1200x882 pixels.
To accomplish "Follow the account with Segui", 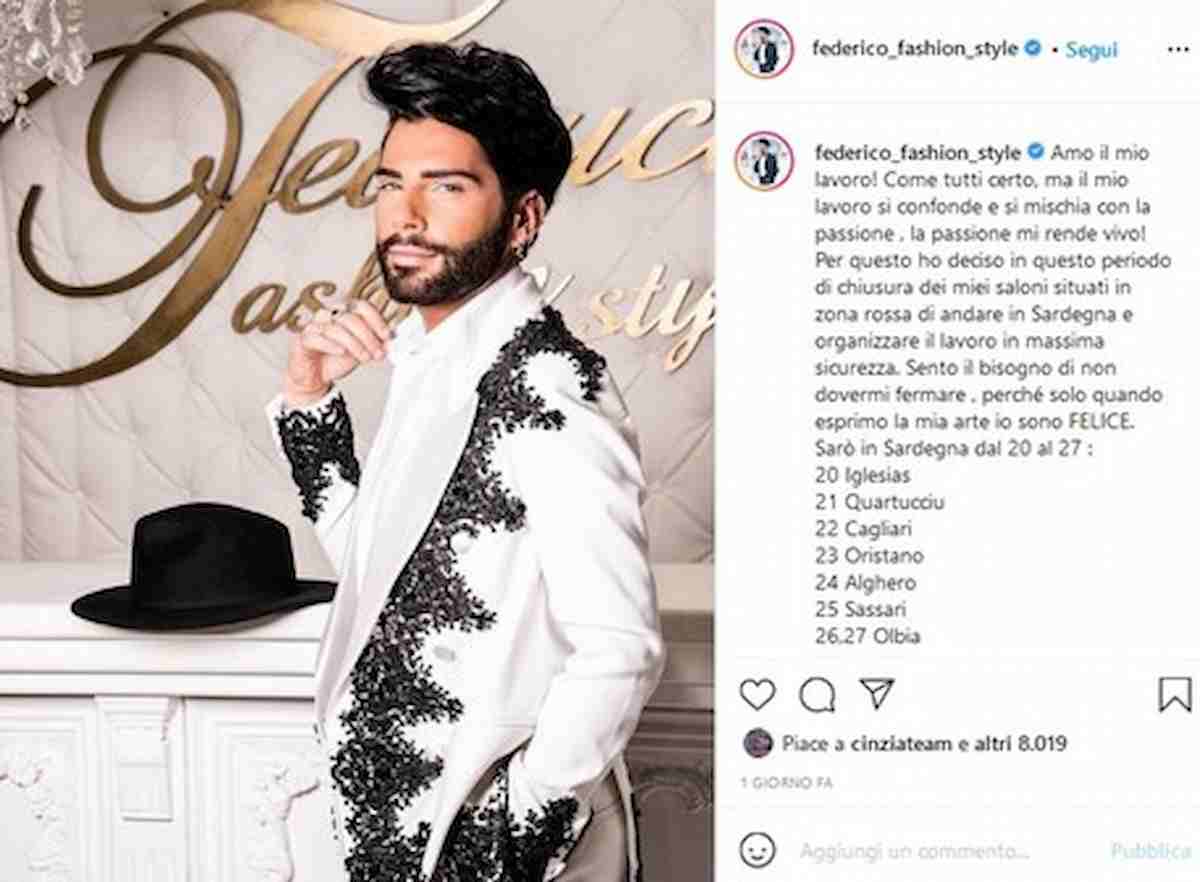I will coord(1091,49).
